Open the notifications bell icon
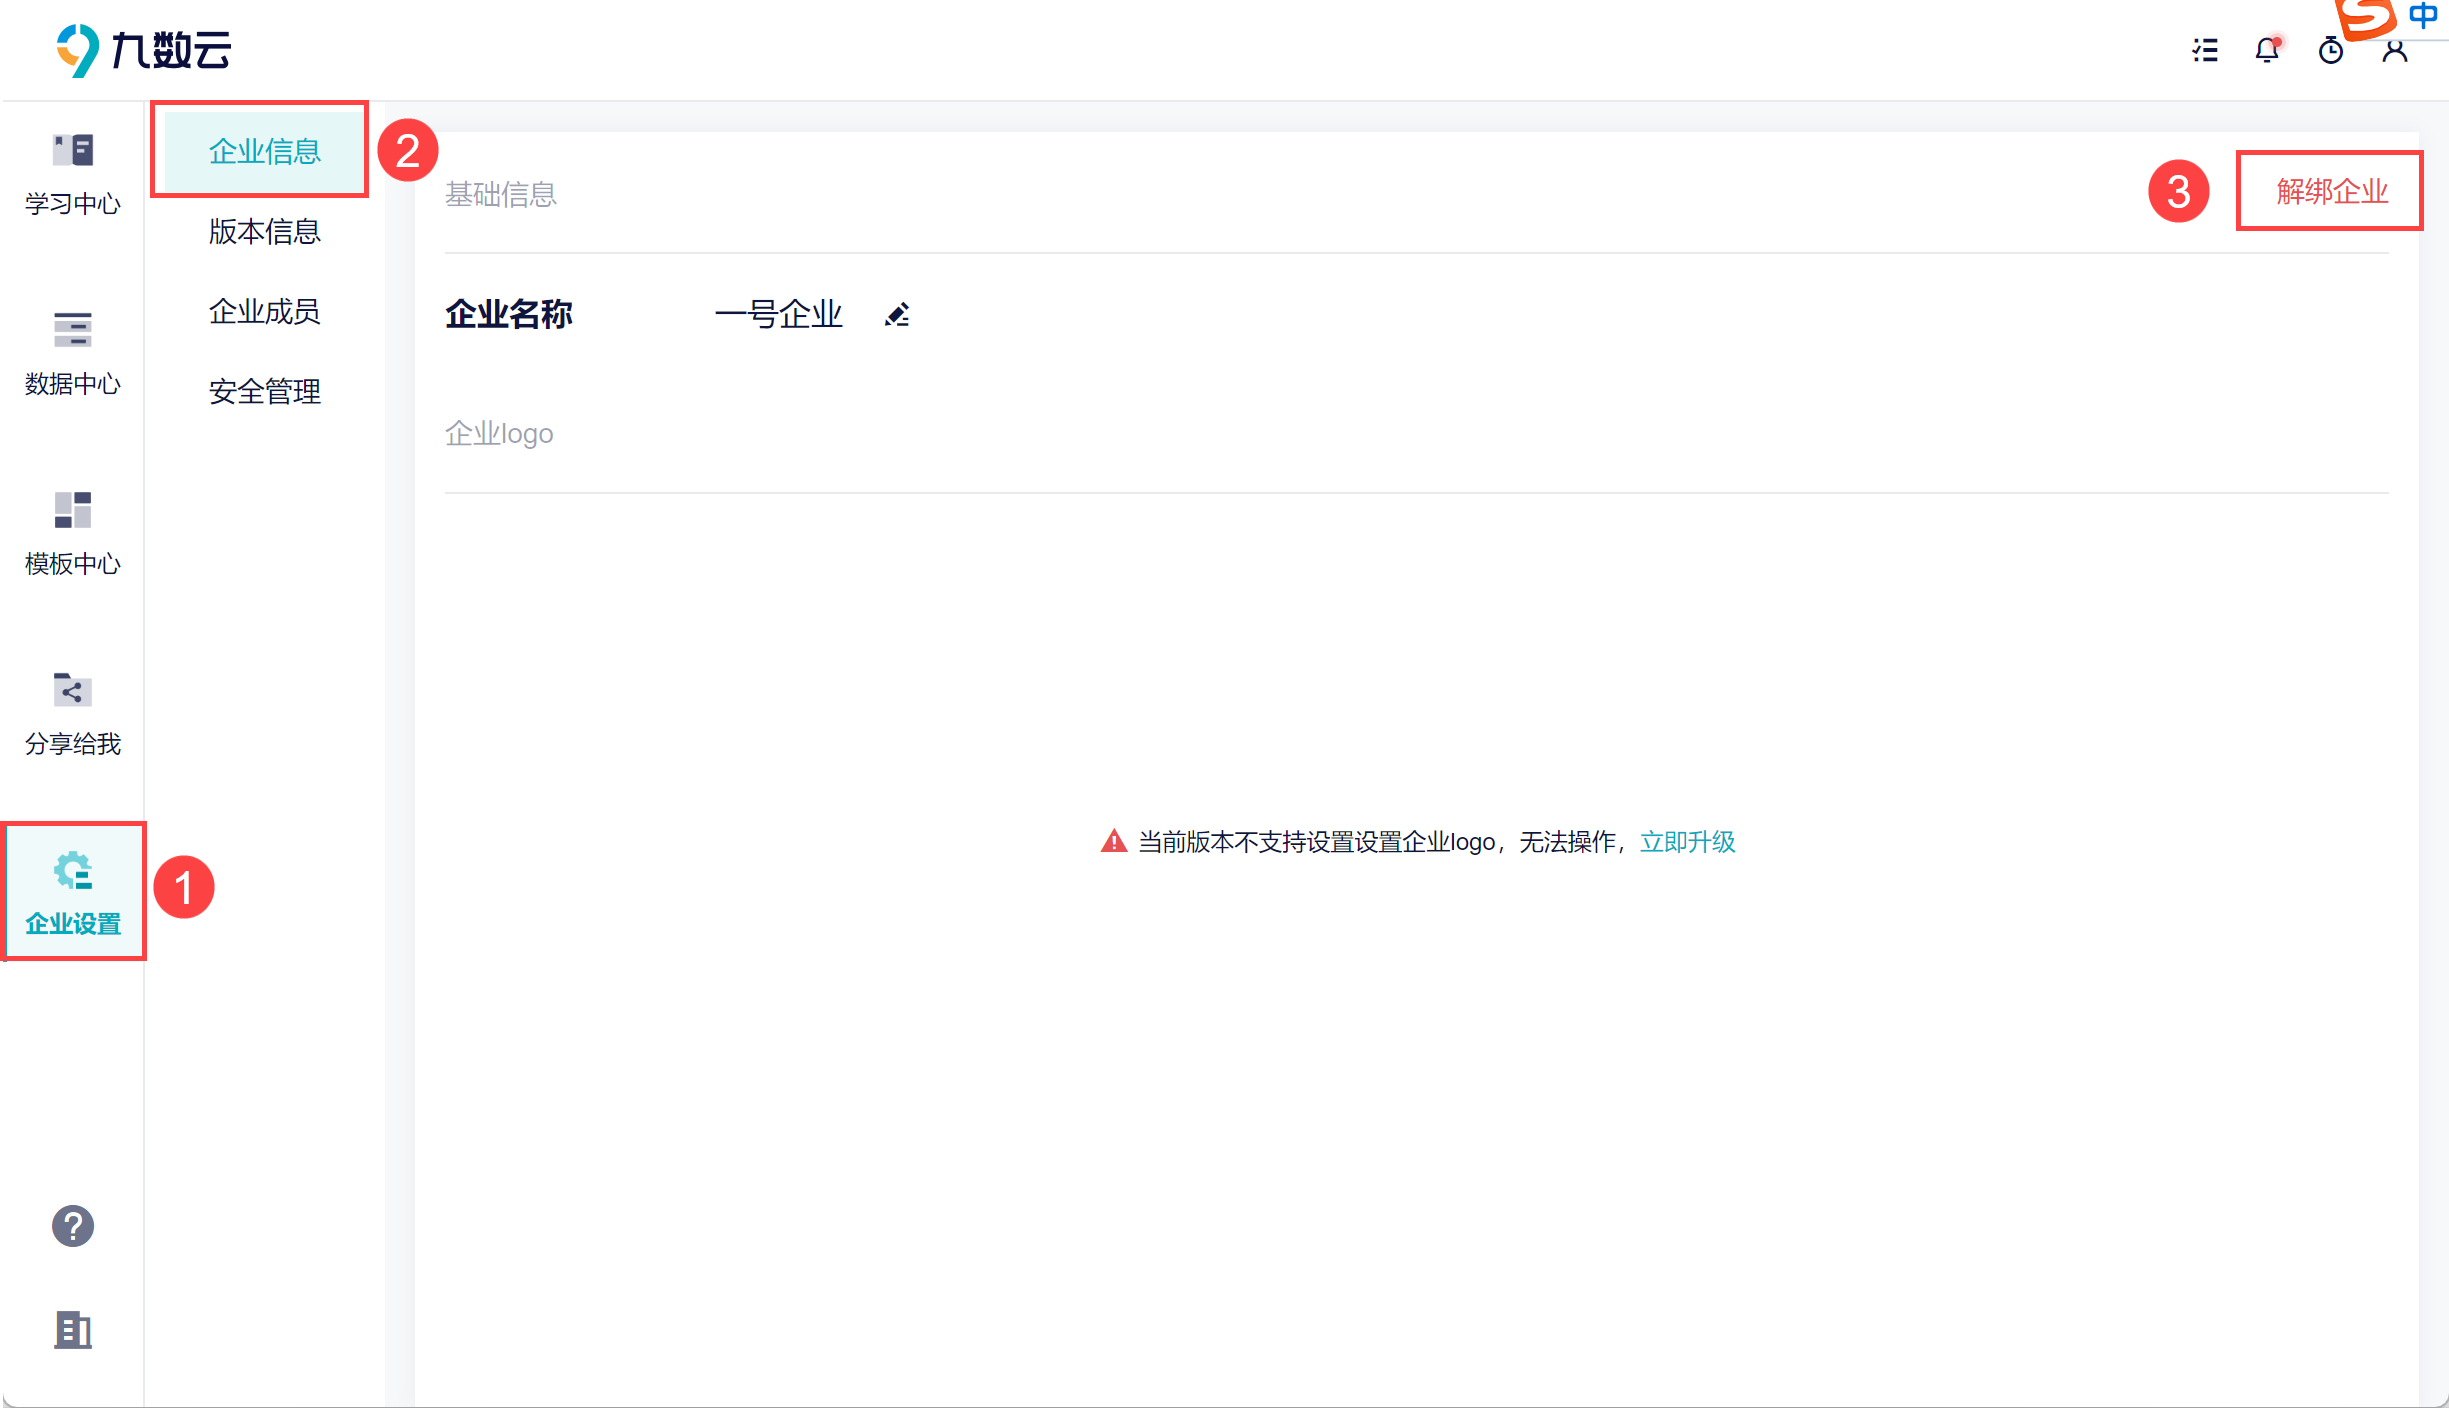Screen dimensions: 2449x1408 tap(2267, 50)
